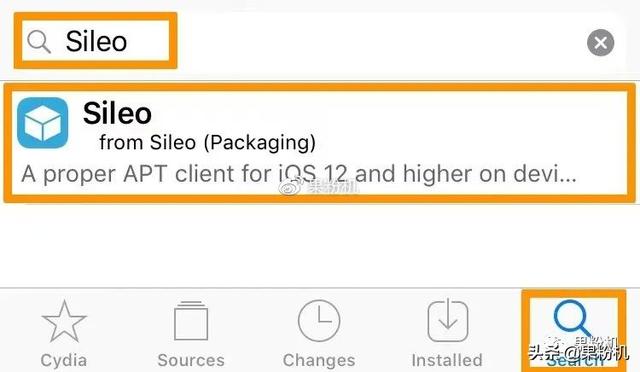Tap the Sources stacked-box icon
This screenshot has height=372, width=640.
tap(191, 321)
